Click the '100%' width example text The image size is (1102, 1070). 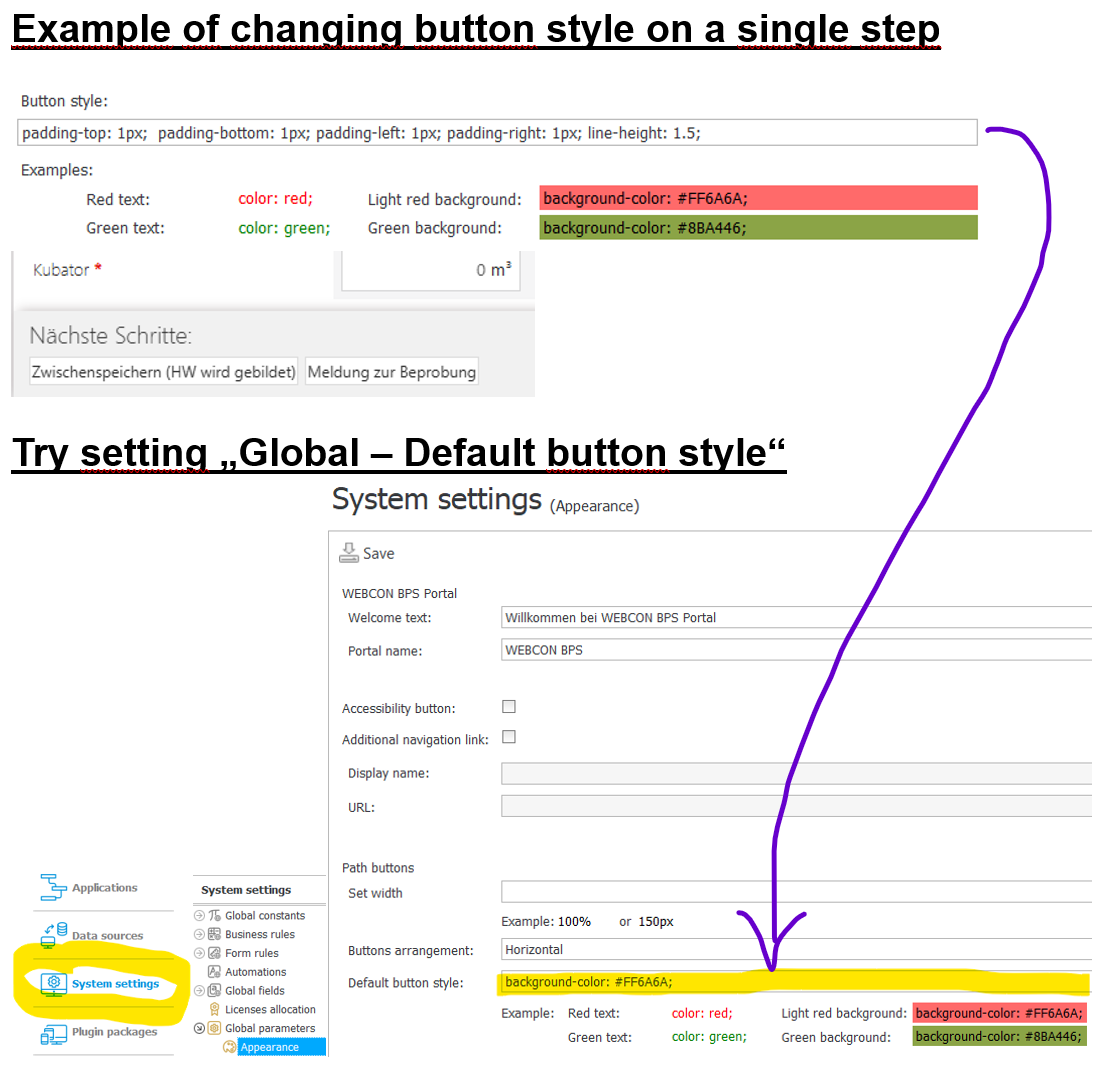click(x=575, y=922)
